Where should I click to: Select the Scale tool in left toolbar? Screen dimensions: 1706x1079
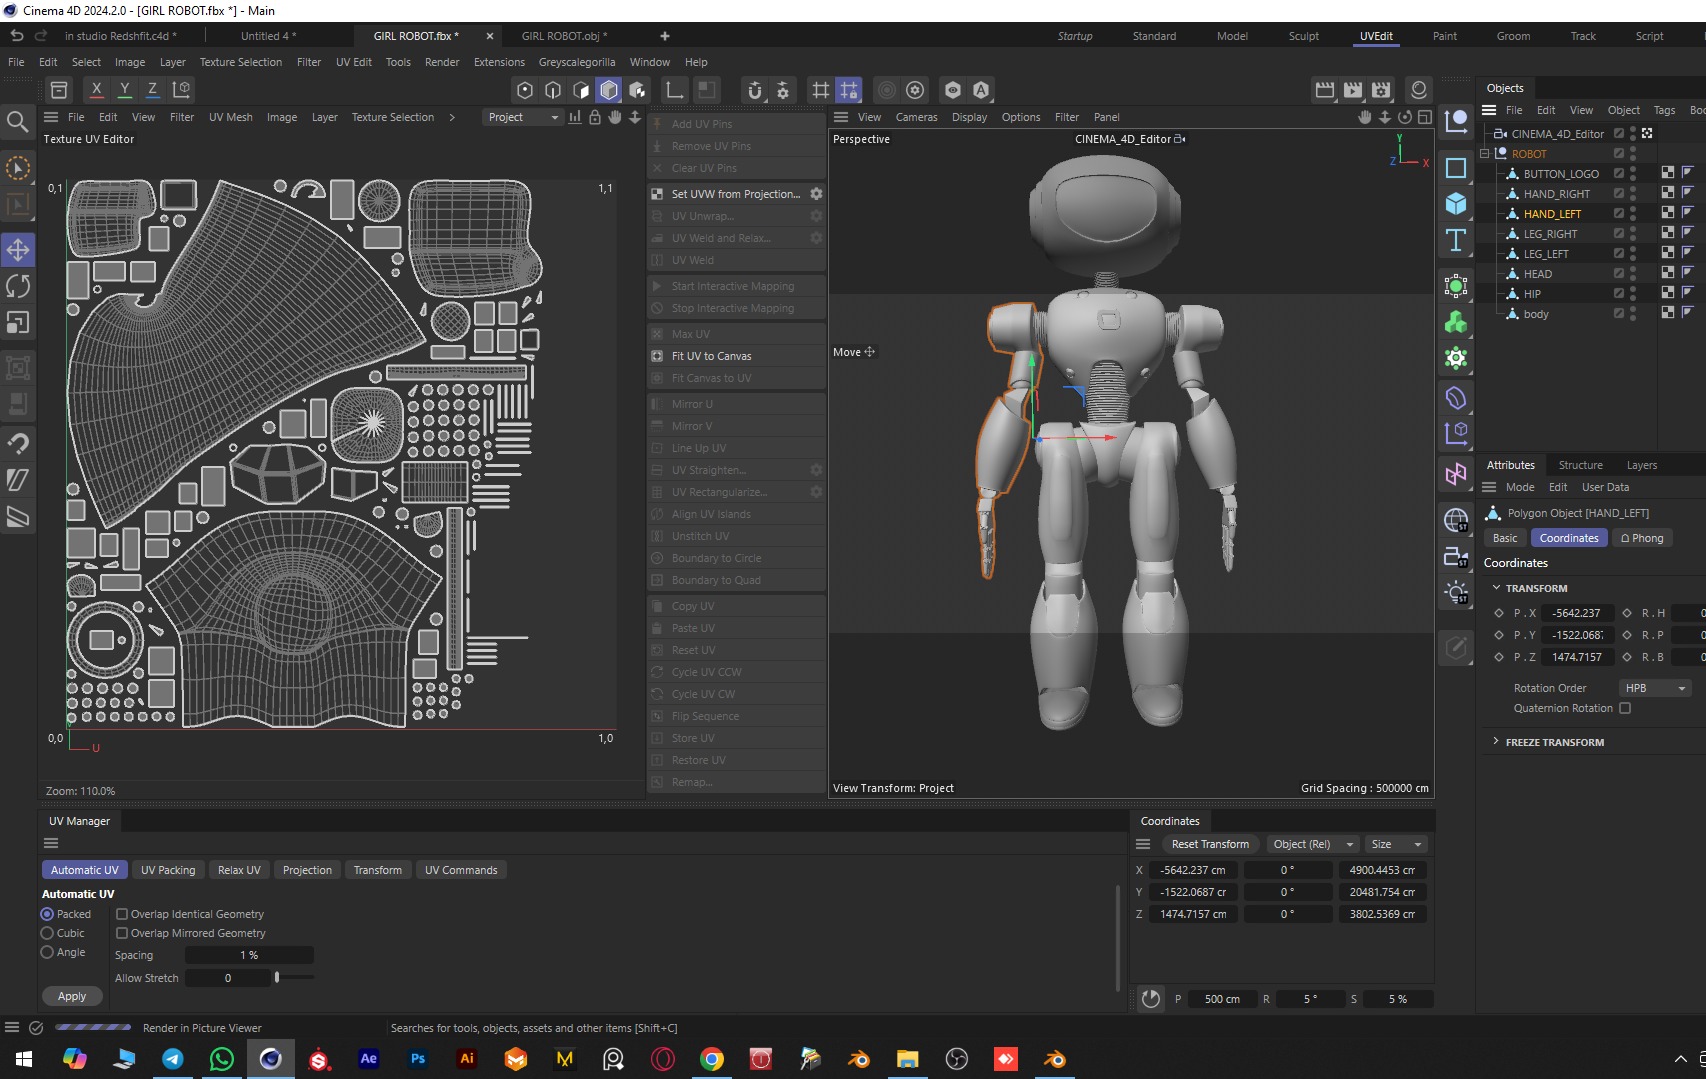pyautogui.click(x=18, y=322)
